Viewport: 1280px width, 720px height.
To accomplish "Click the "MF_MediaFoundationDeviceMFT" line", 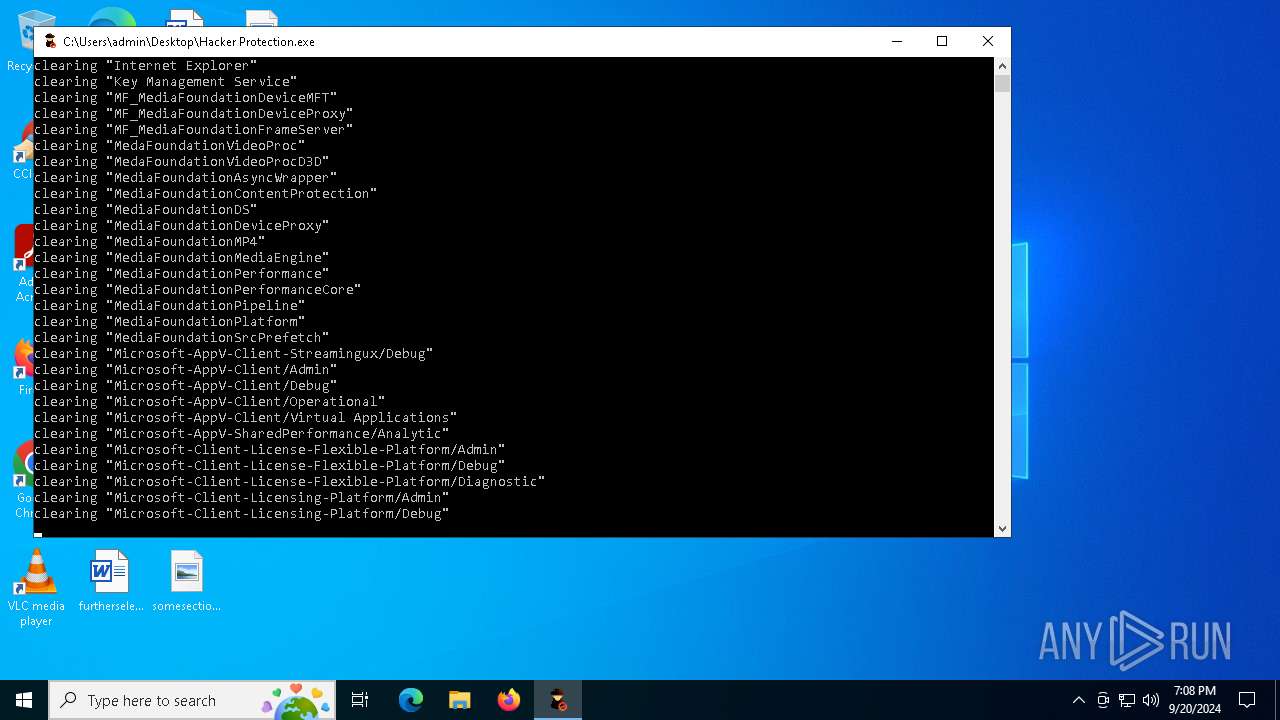I will 186,97.
